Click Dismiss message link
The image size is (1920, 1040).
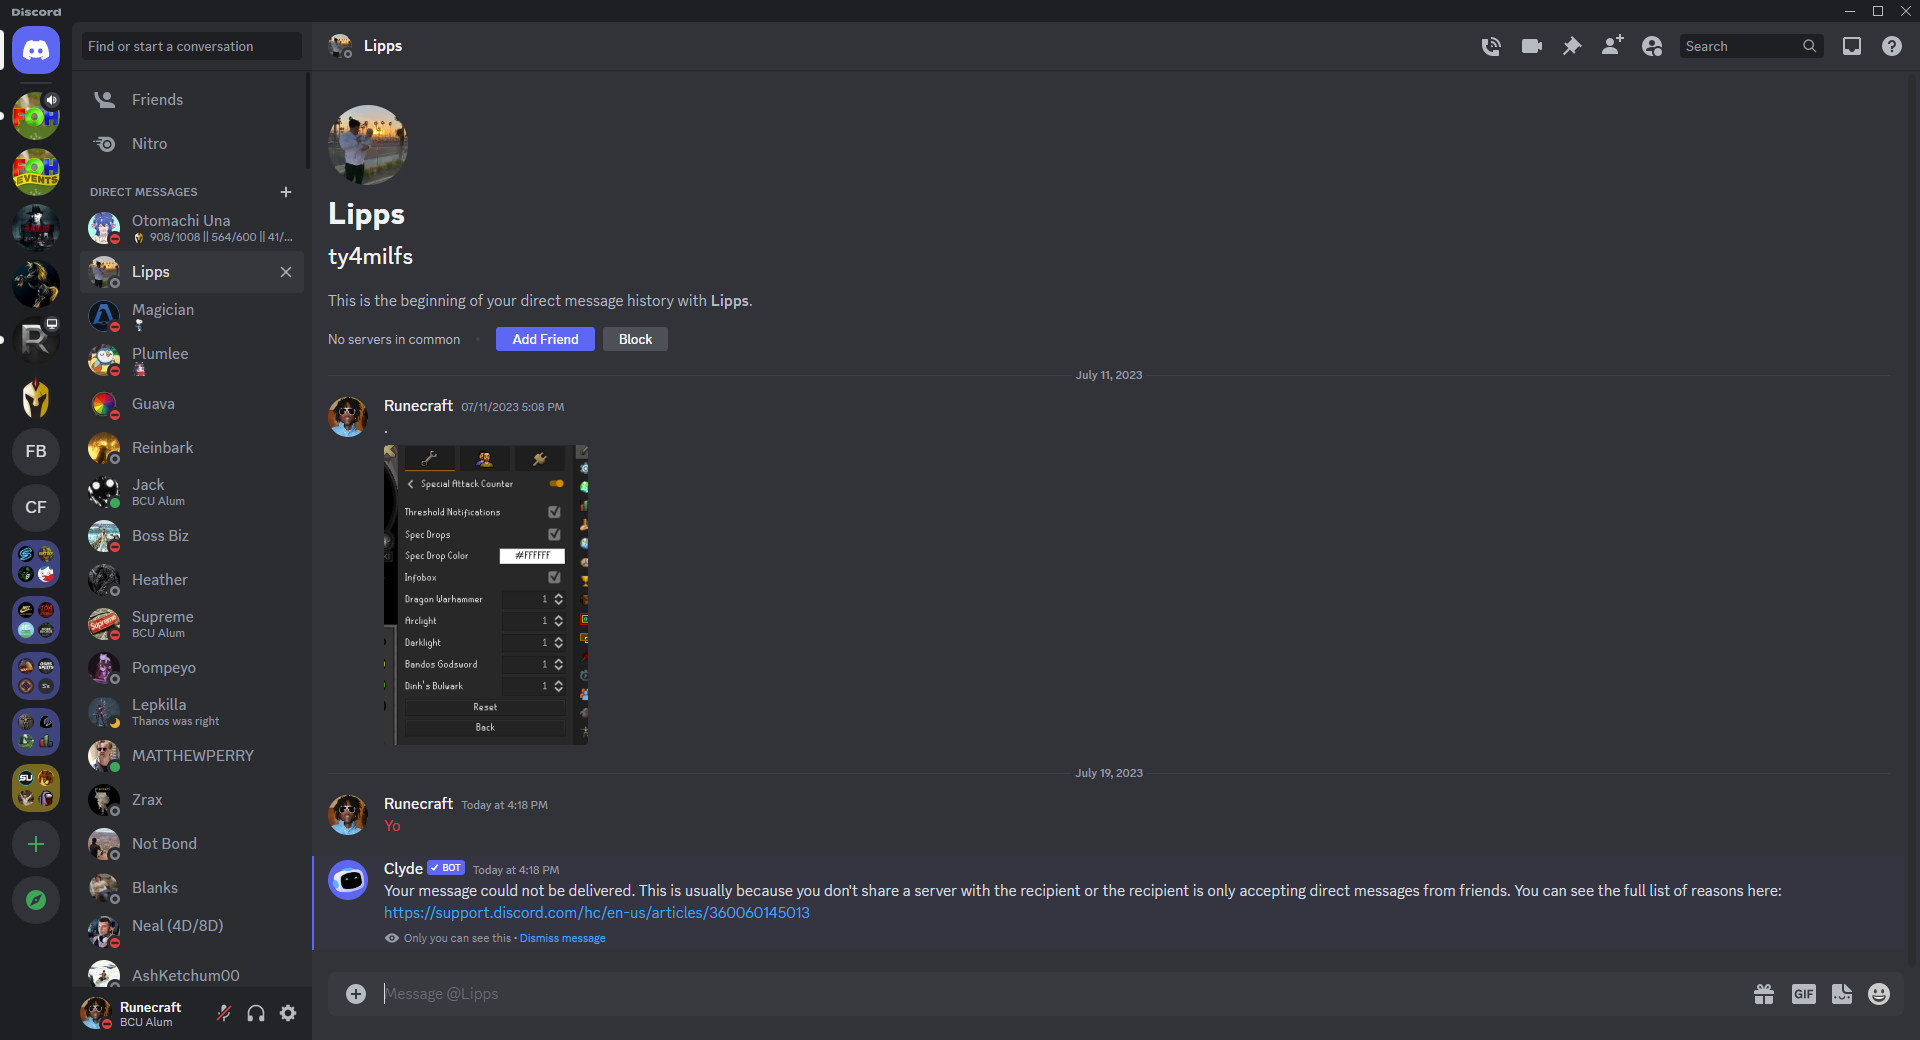(562, 938)
